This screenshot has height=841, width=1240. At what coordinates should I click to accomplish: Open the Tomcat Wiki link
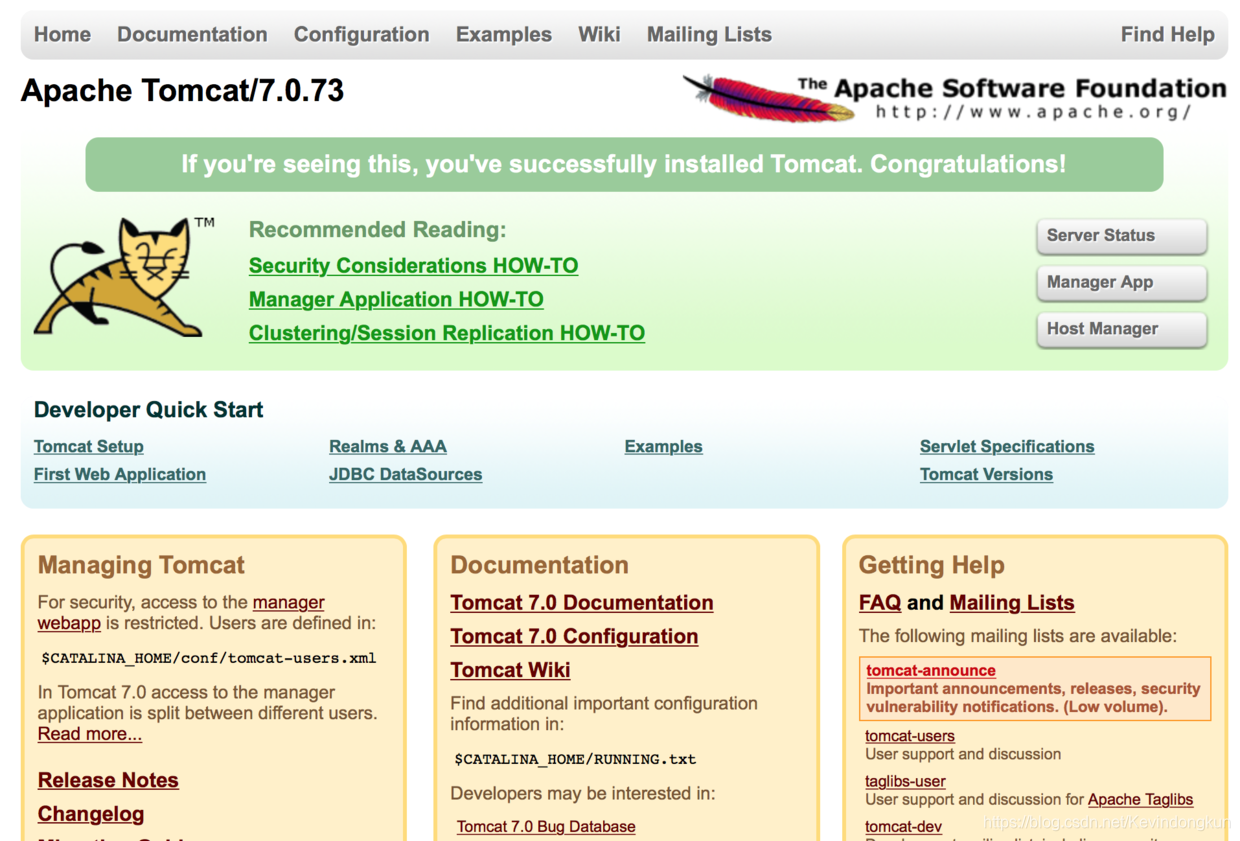pos(510,671)
